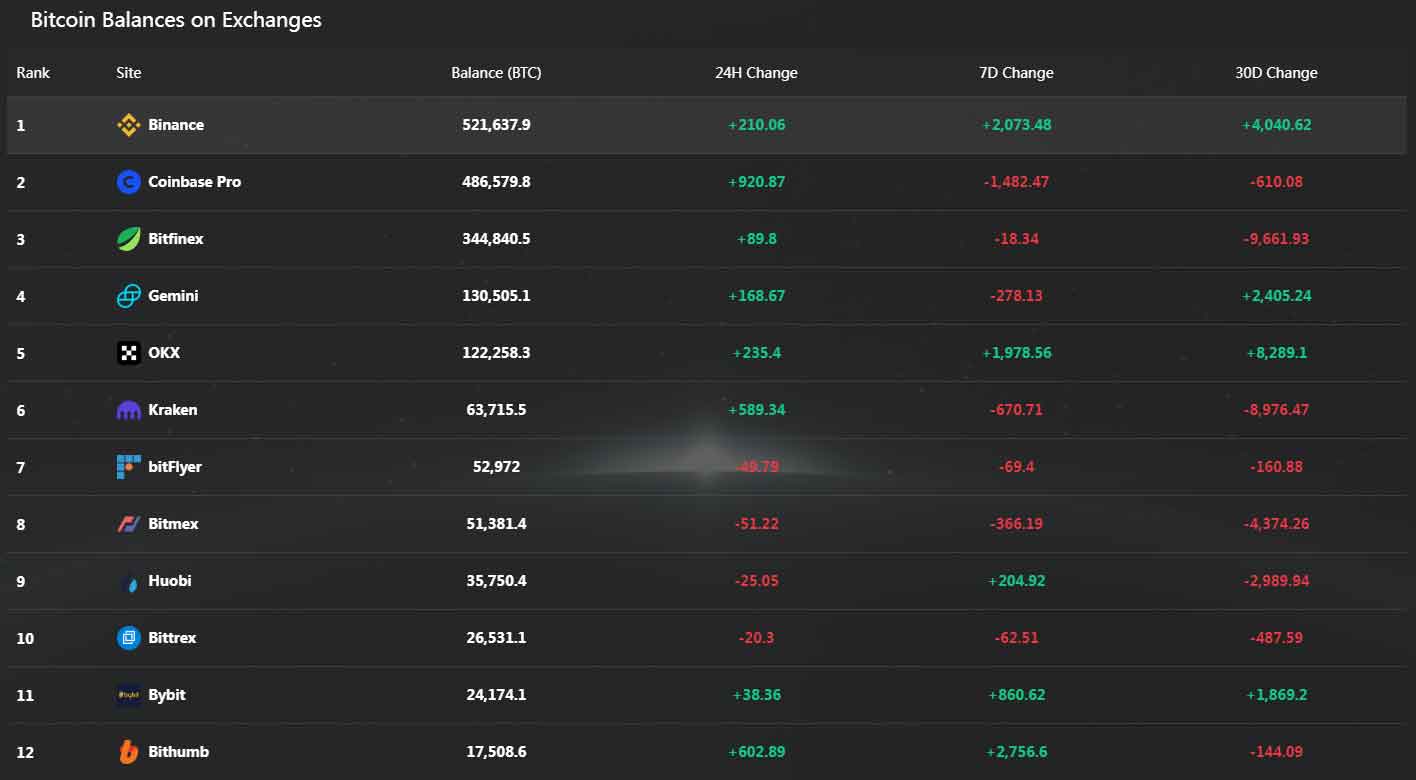This screenshot has width=1416, height=780.
Task: Select Kraken balance 63,715.5
Action: coord(496,410)
